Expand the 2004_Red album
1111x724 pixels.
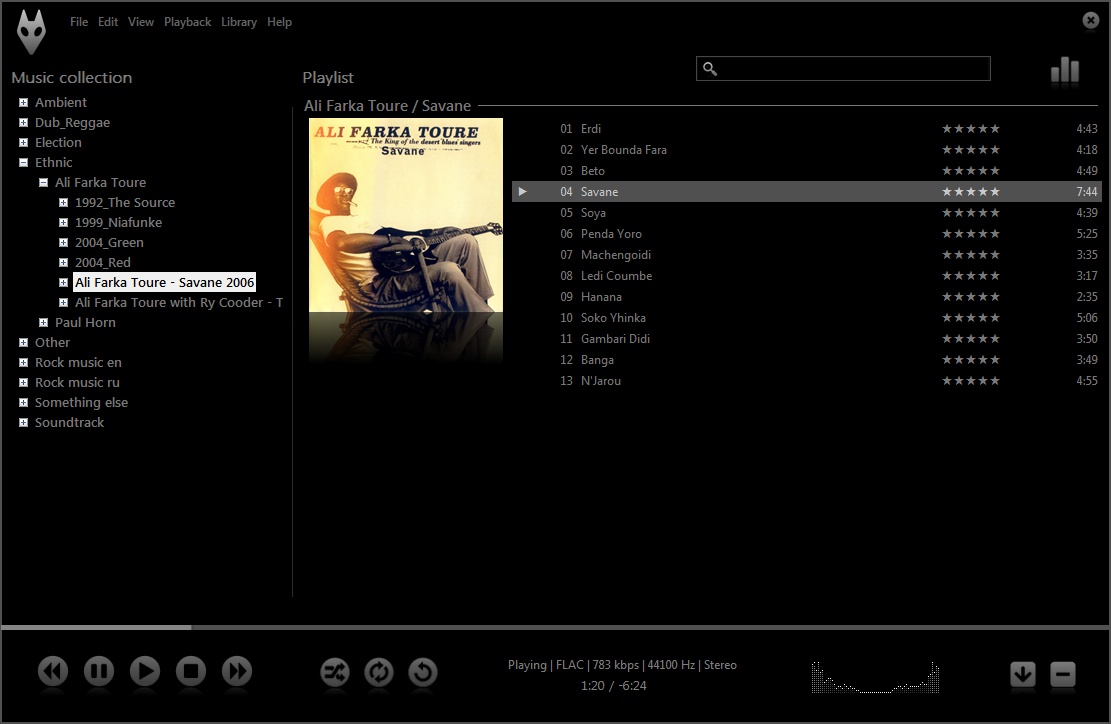pos(63,262)
